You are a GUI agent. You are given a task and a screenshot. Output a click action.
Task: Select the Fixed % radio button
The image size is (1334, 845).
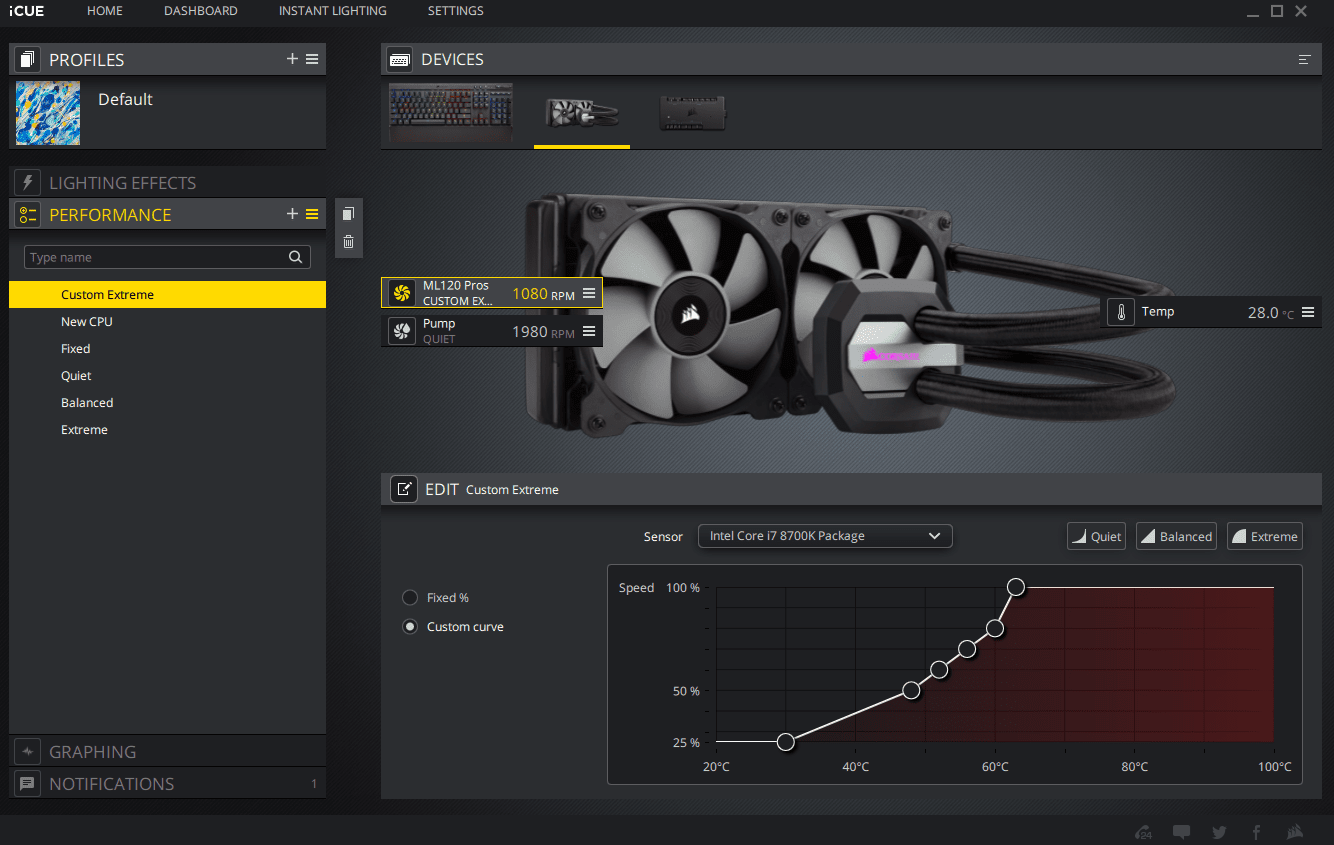410,597
